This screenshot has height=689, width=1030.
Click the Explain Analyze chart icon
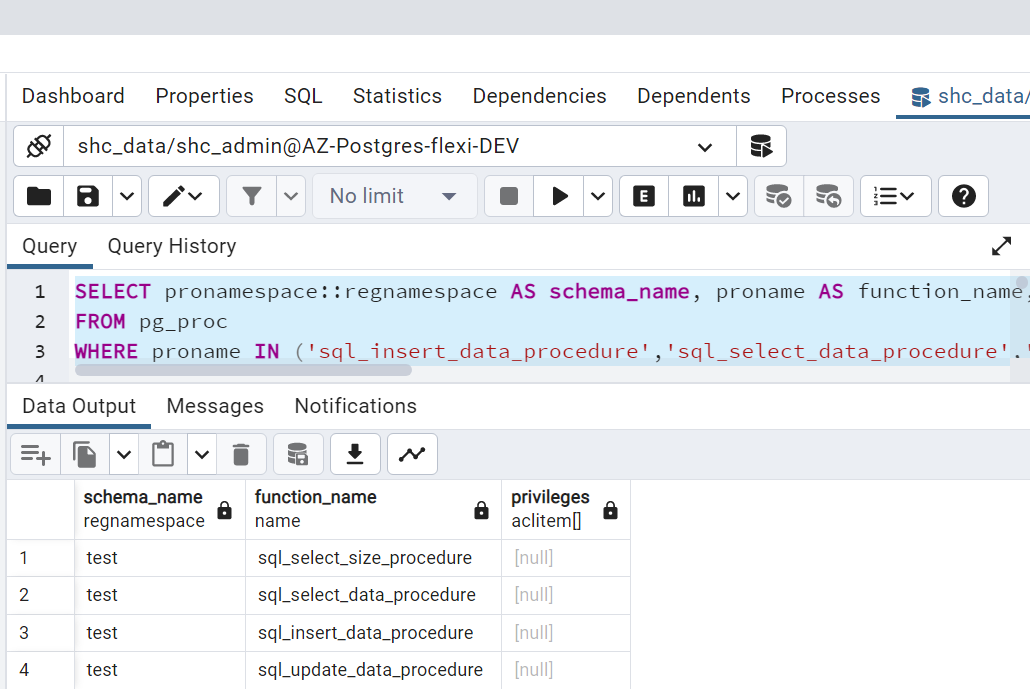[694, 196]
